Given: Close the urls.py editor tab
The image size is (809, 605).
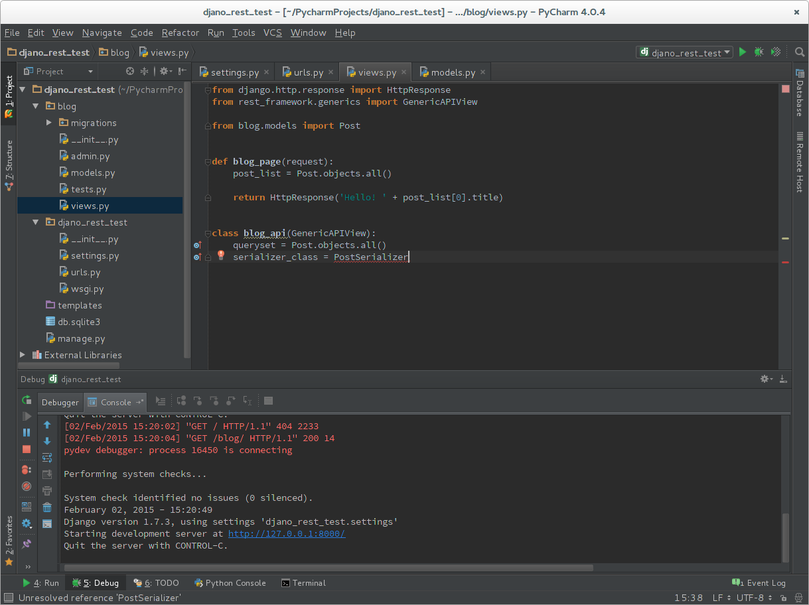Looking at the screenshot, I should coord(331,72).
